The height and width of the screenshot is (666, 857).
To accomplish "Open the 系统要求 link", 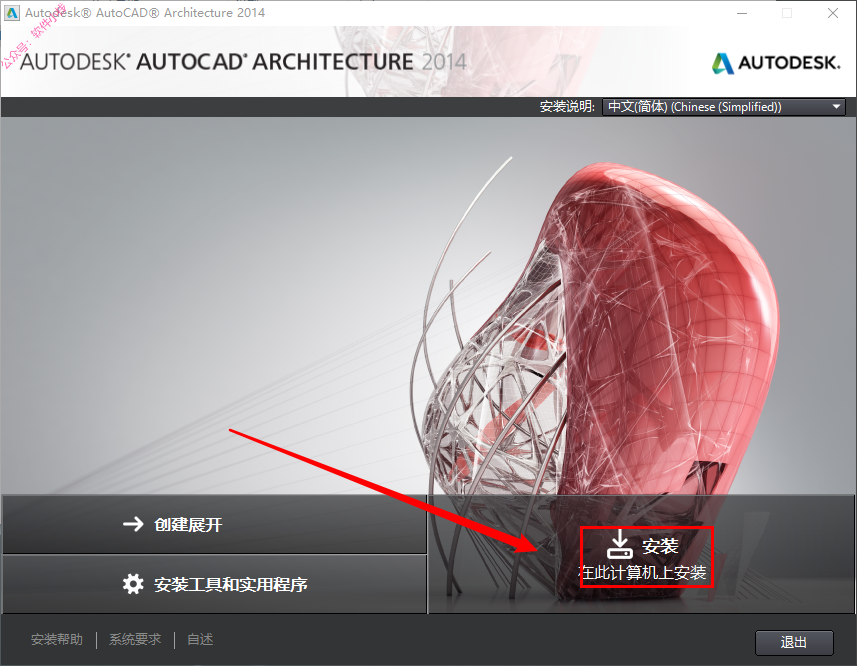I will point(135,639).
